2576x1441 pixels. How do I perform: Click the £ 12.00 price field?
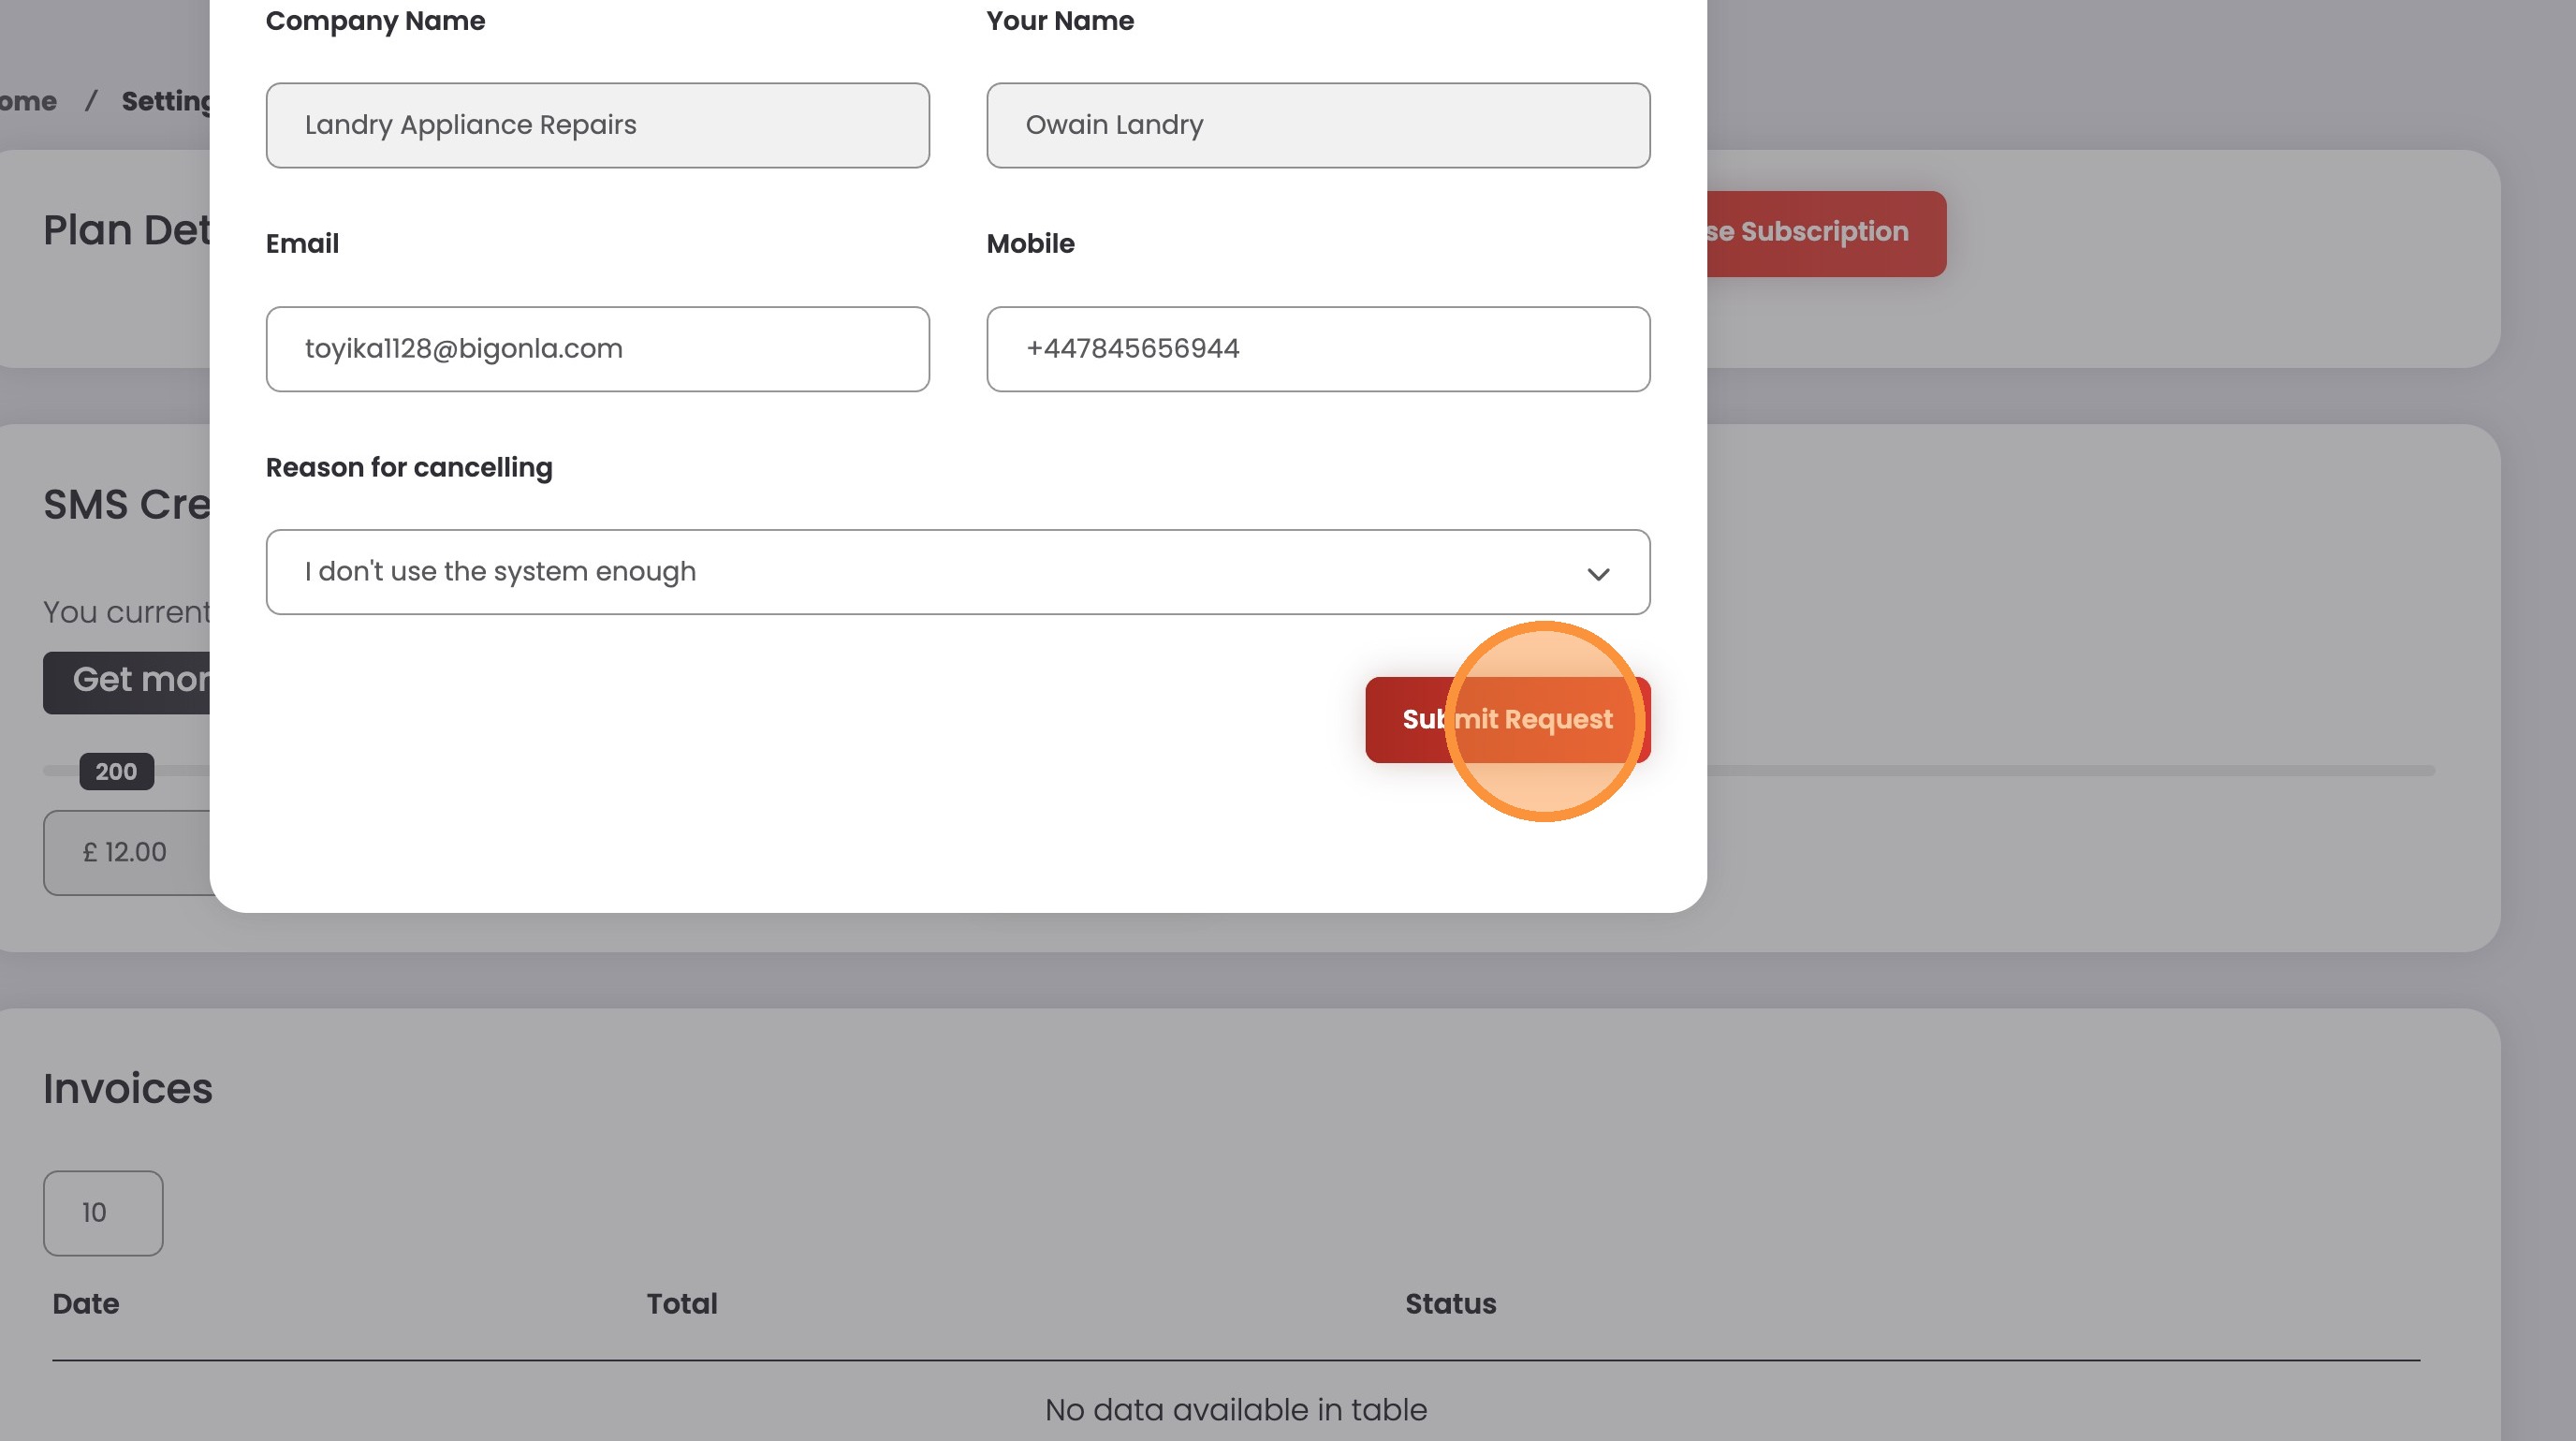click(126, 852)
